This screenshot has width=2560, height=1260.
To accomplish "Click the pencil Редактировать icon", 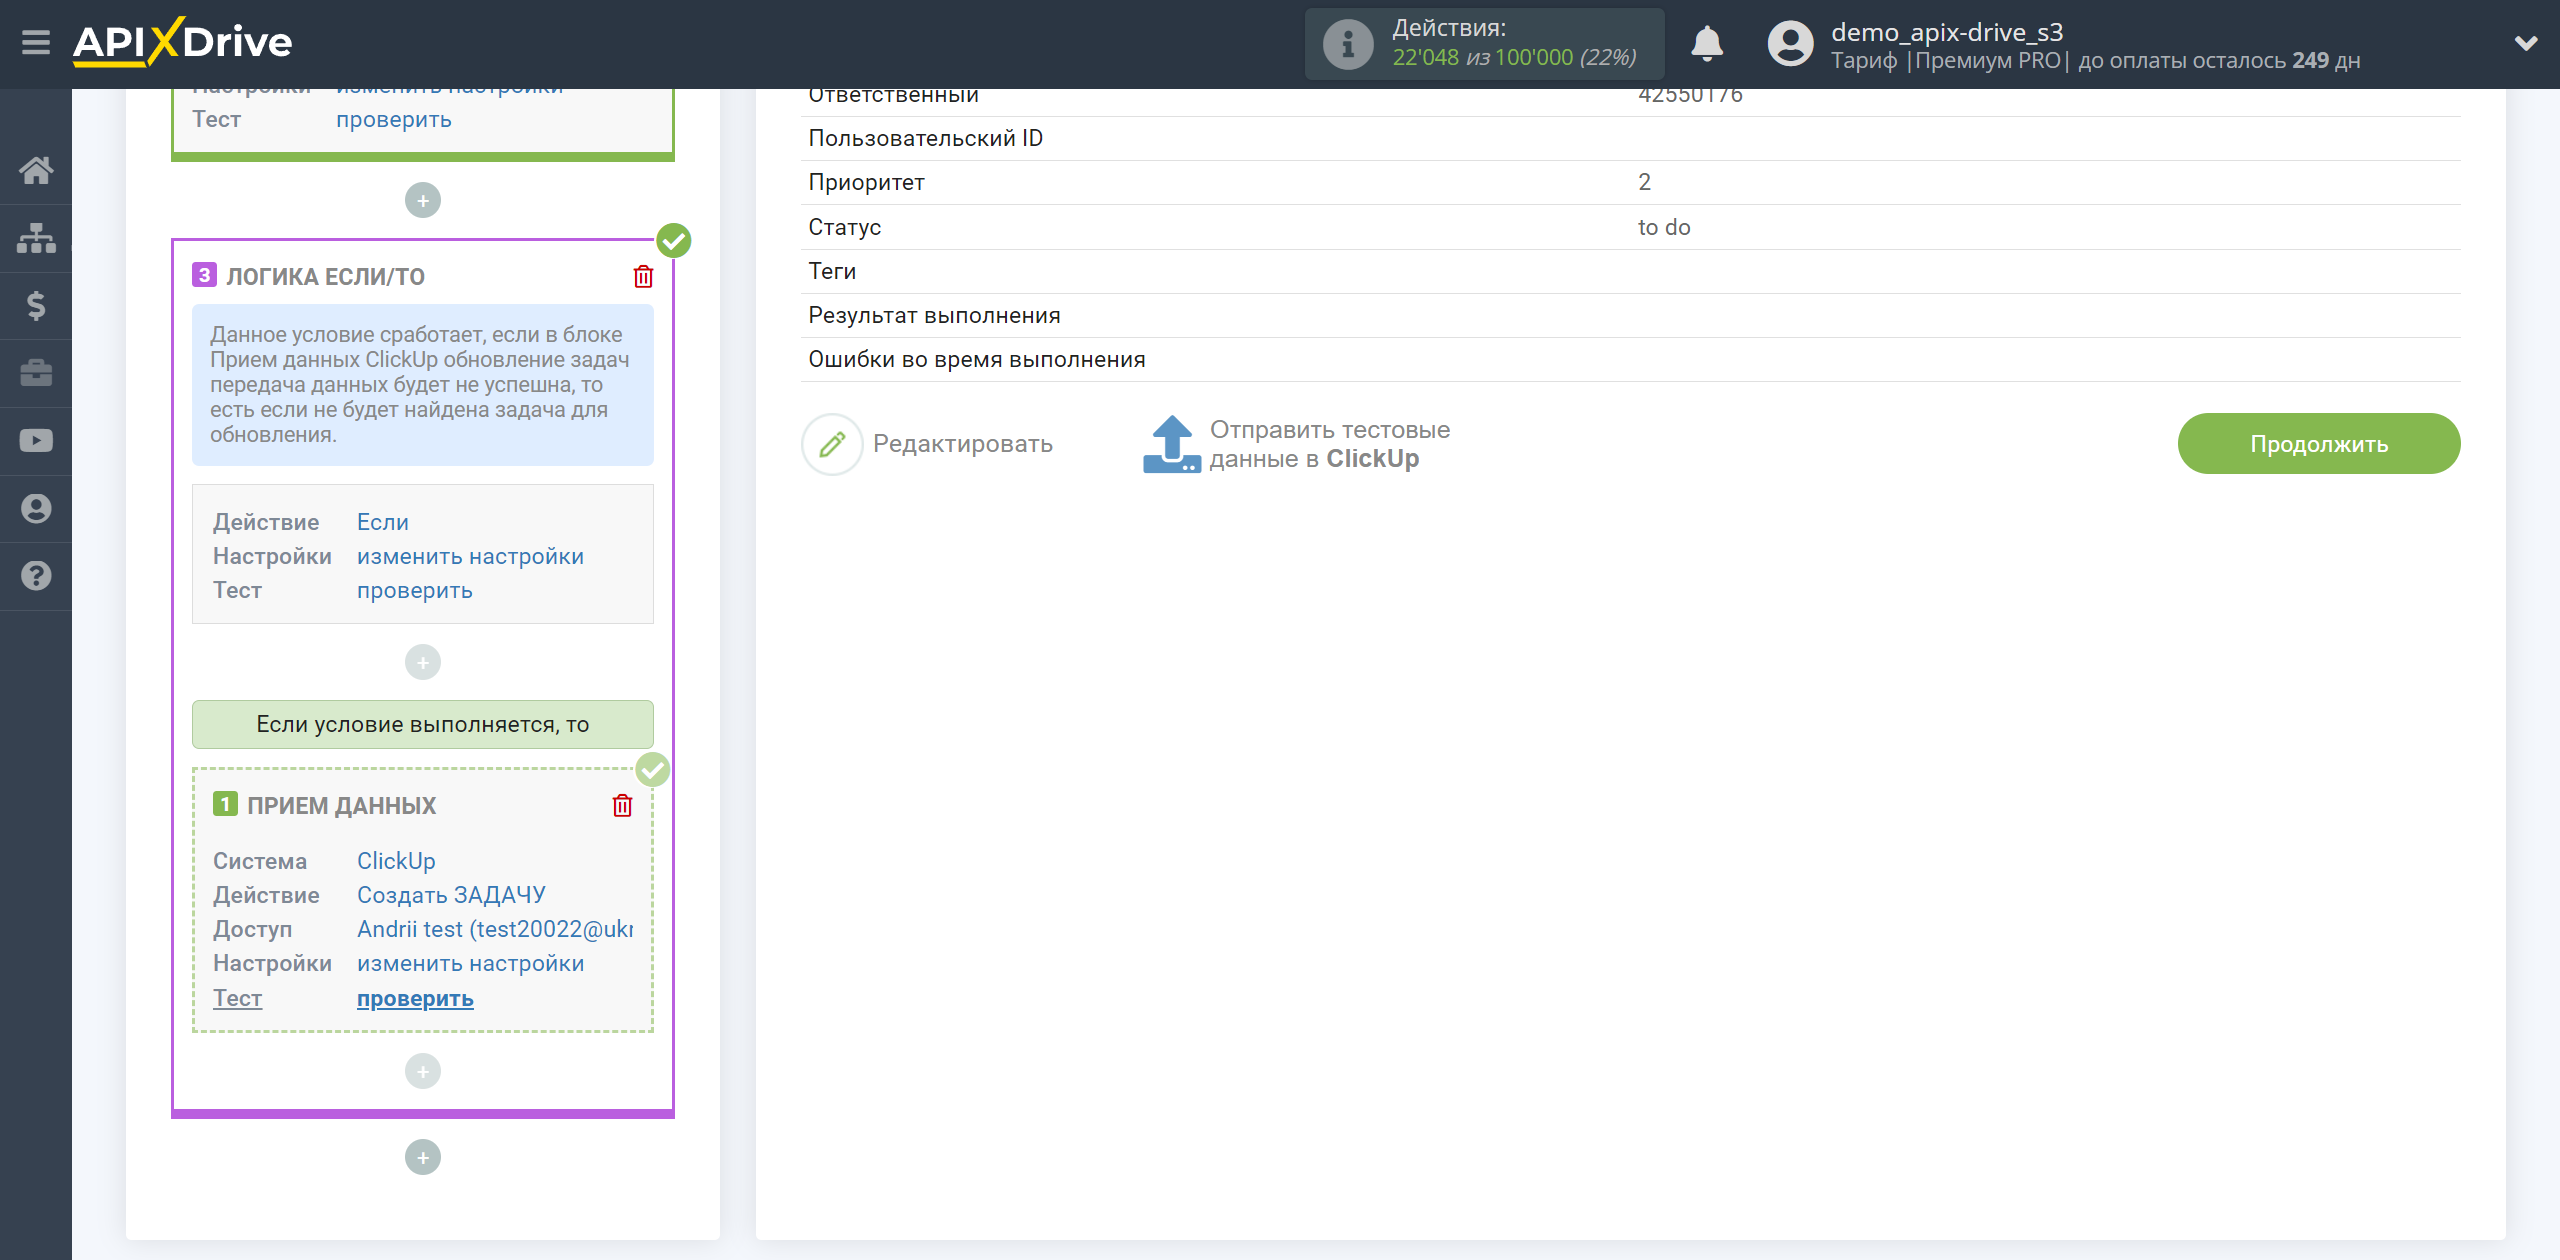I will tap(831, 442).
